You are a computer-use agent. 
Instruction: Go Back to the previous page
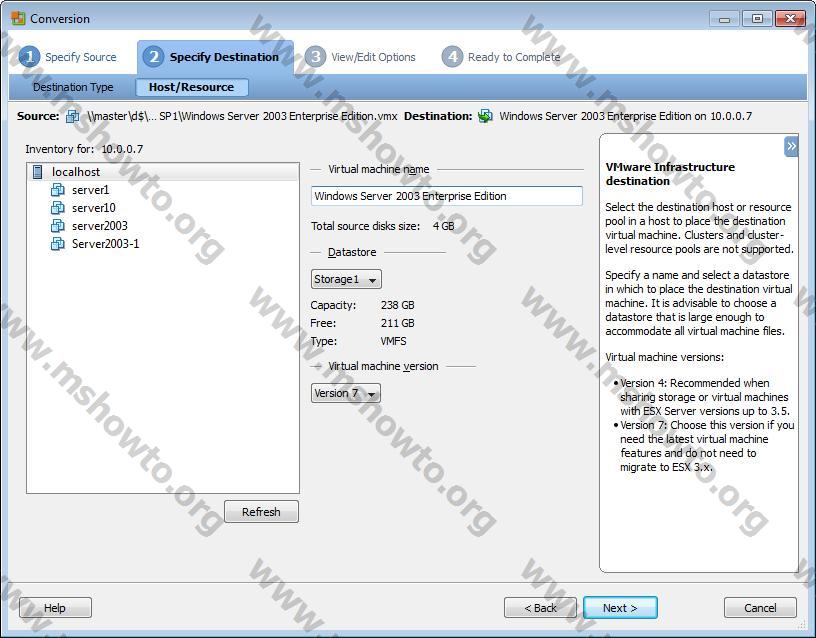[x=540, y=608]
